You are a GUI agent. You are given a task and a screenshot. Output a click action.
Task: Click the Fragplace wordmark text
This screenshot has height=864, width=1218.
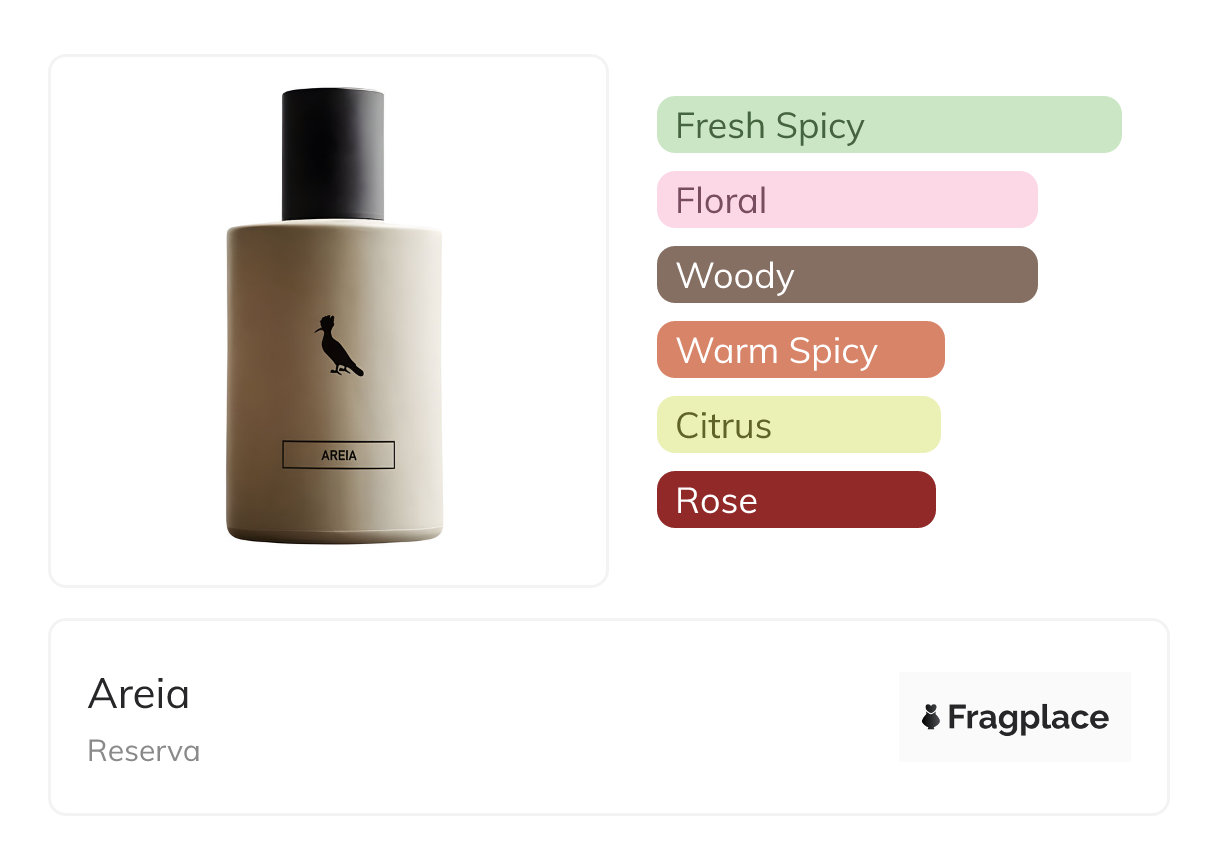1028,718
